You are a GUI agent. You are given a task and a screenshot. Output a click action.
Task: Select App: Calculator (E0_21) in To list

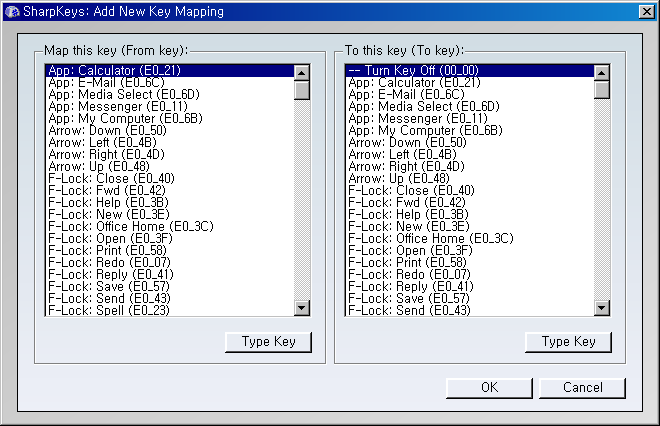tap(469, 83)
